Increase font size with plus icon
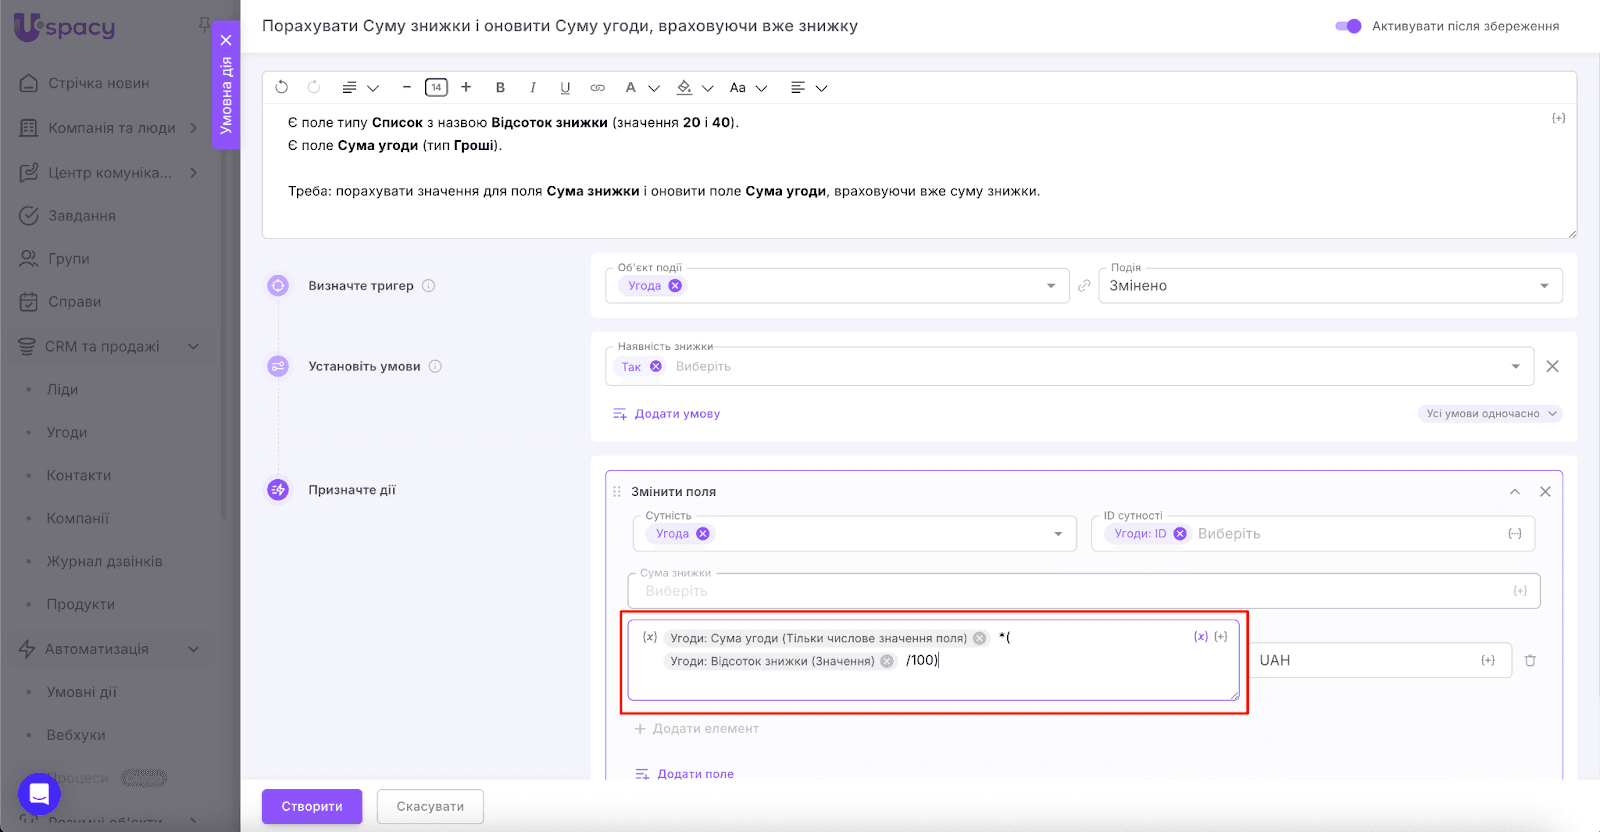The width and height of the screenshot is (1600, 832). click(466, 88)
